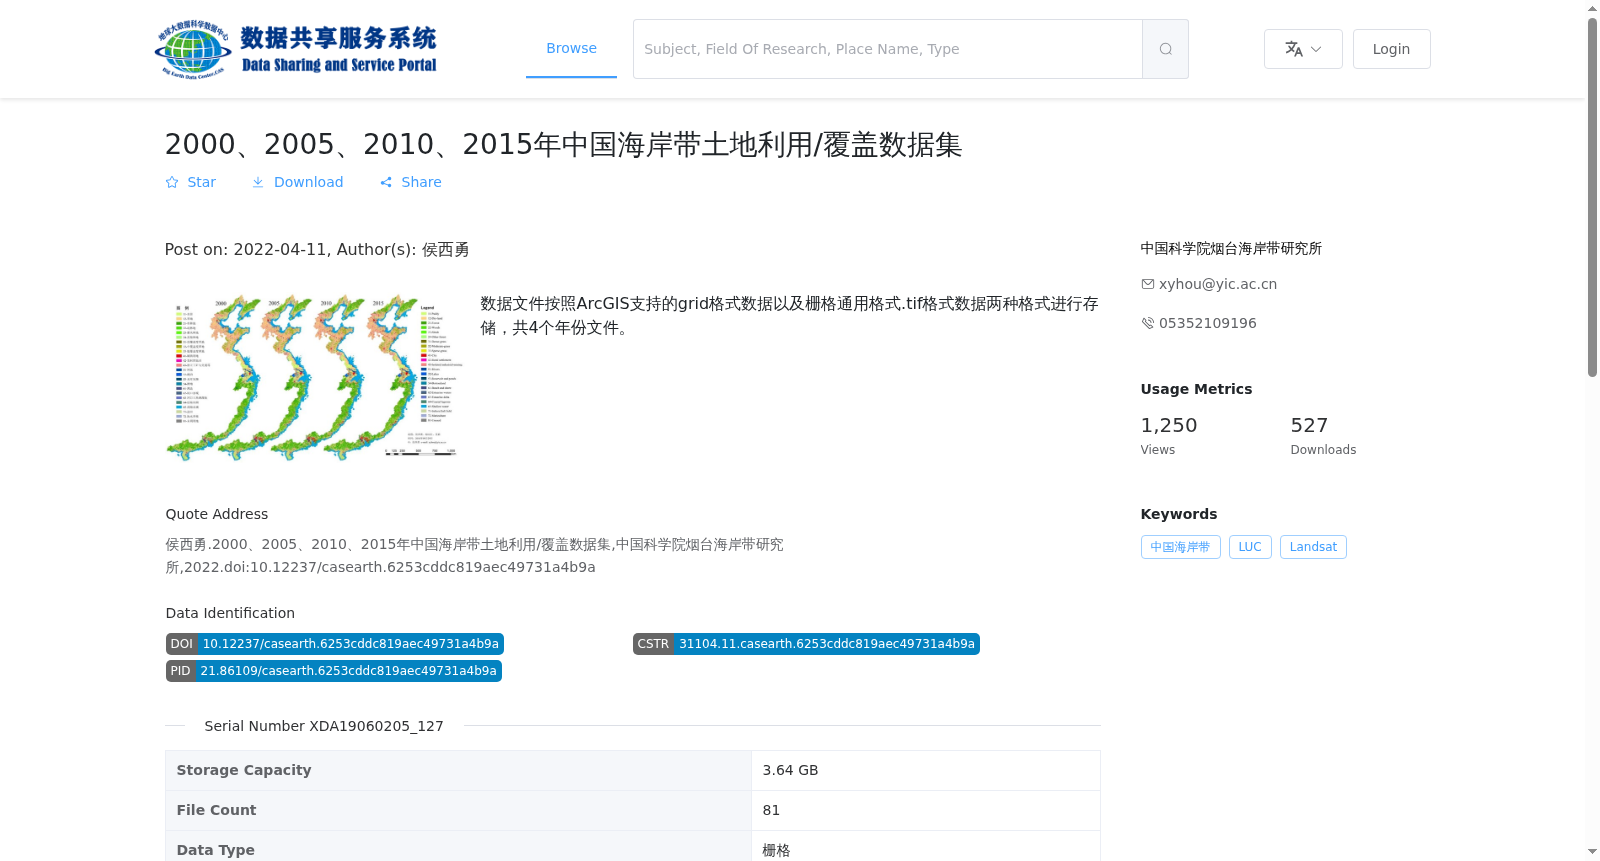Click the quote address citation text
The width and height of the screenshot is (1600, 861).
(x=475, y=556)
